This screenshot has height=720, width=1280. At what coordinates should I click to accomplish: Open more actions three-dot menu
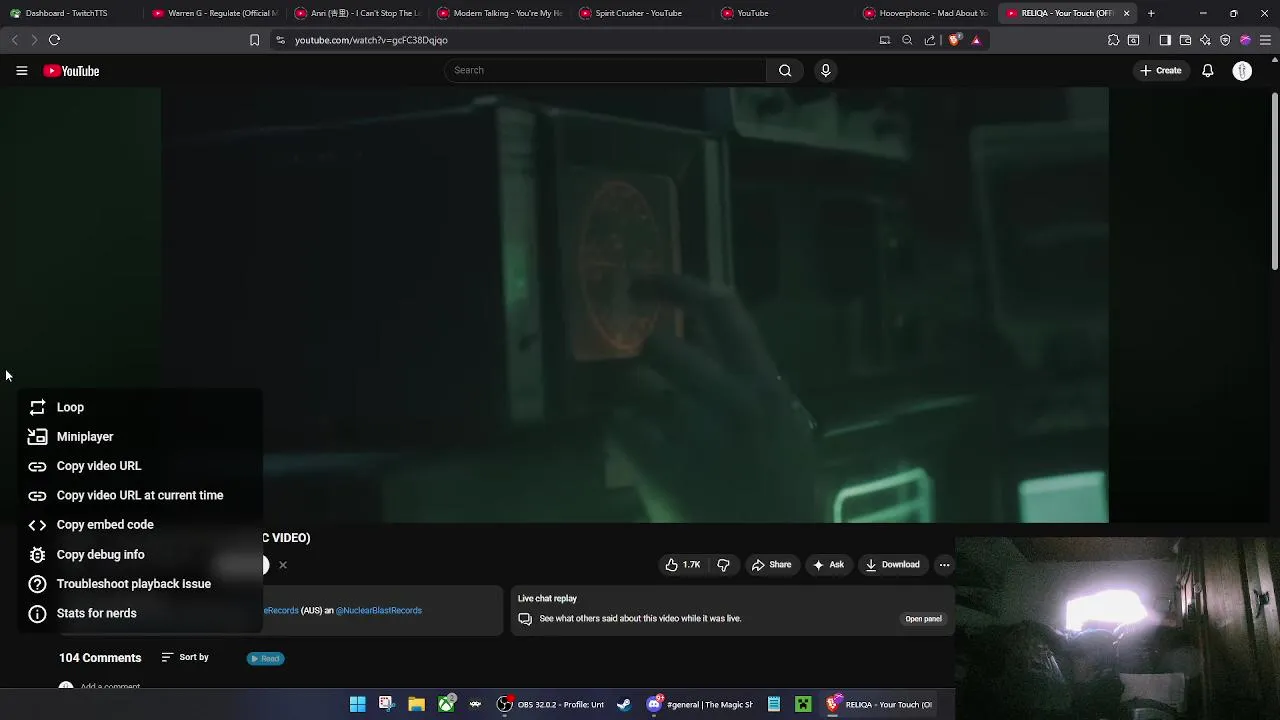point(944,565)
